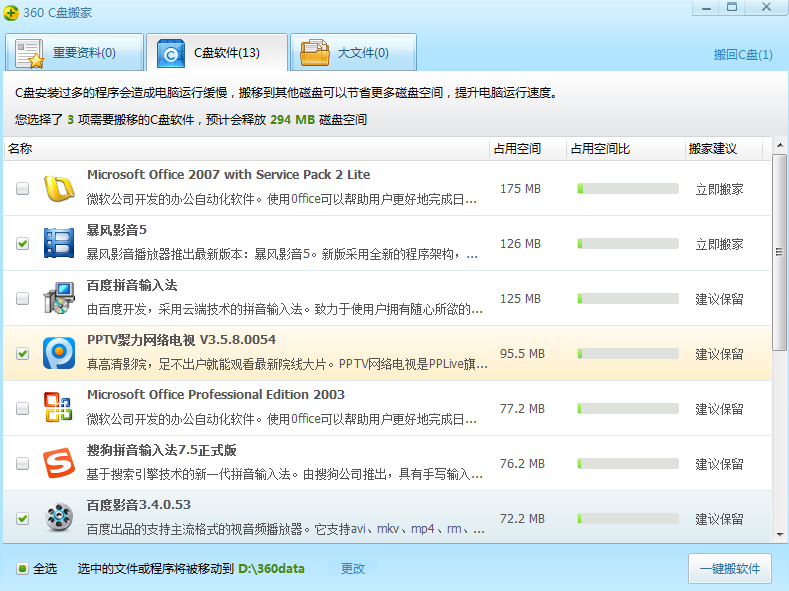Check the 百度拼音输入法 checkbox
The image size is (789, 591).
pos(22,298)
